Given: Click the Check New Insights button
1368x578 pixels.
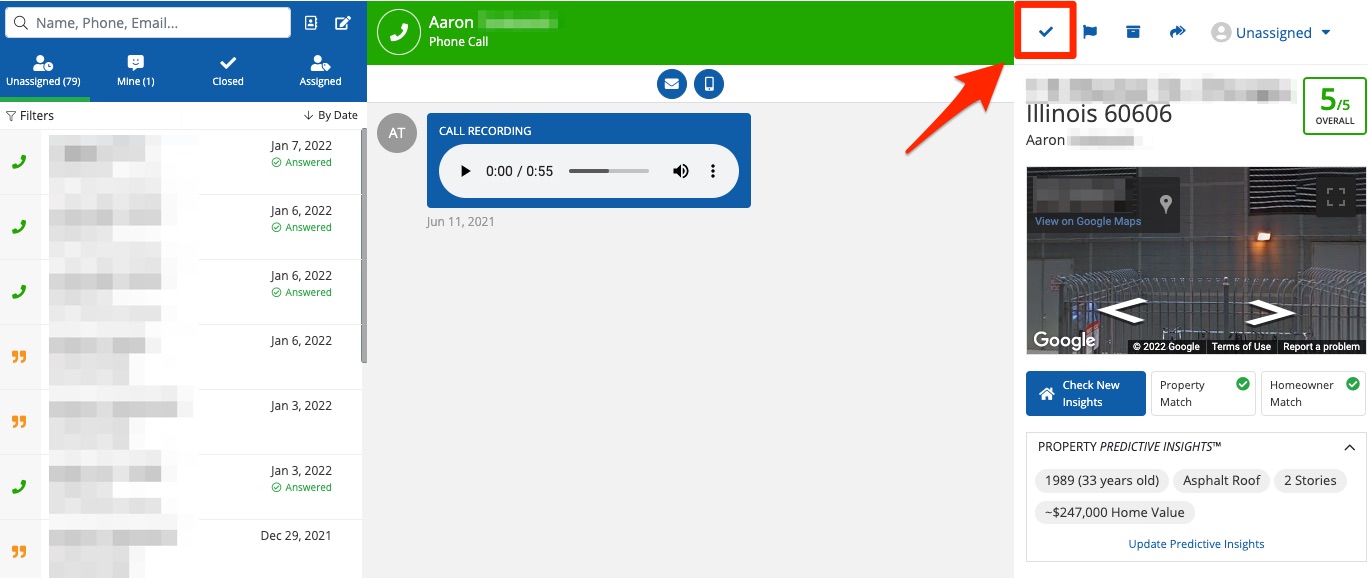Looking at the screenshot, I should pos(1085,394).
